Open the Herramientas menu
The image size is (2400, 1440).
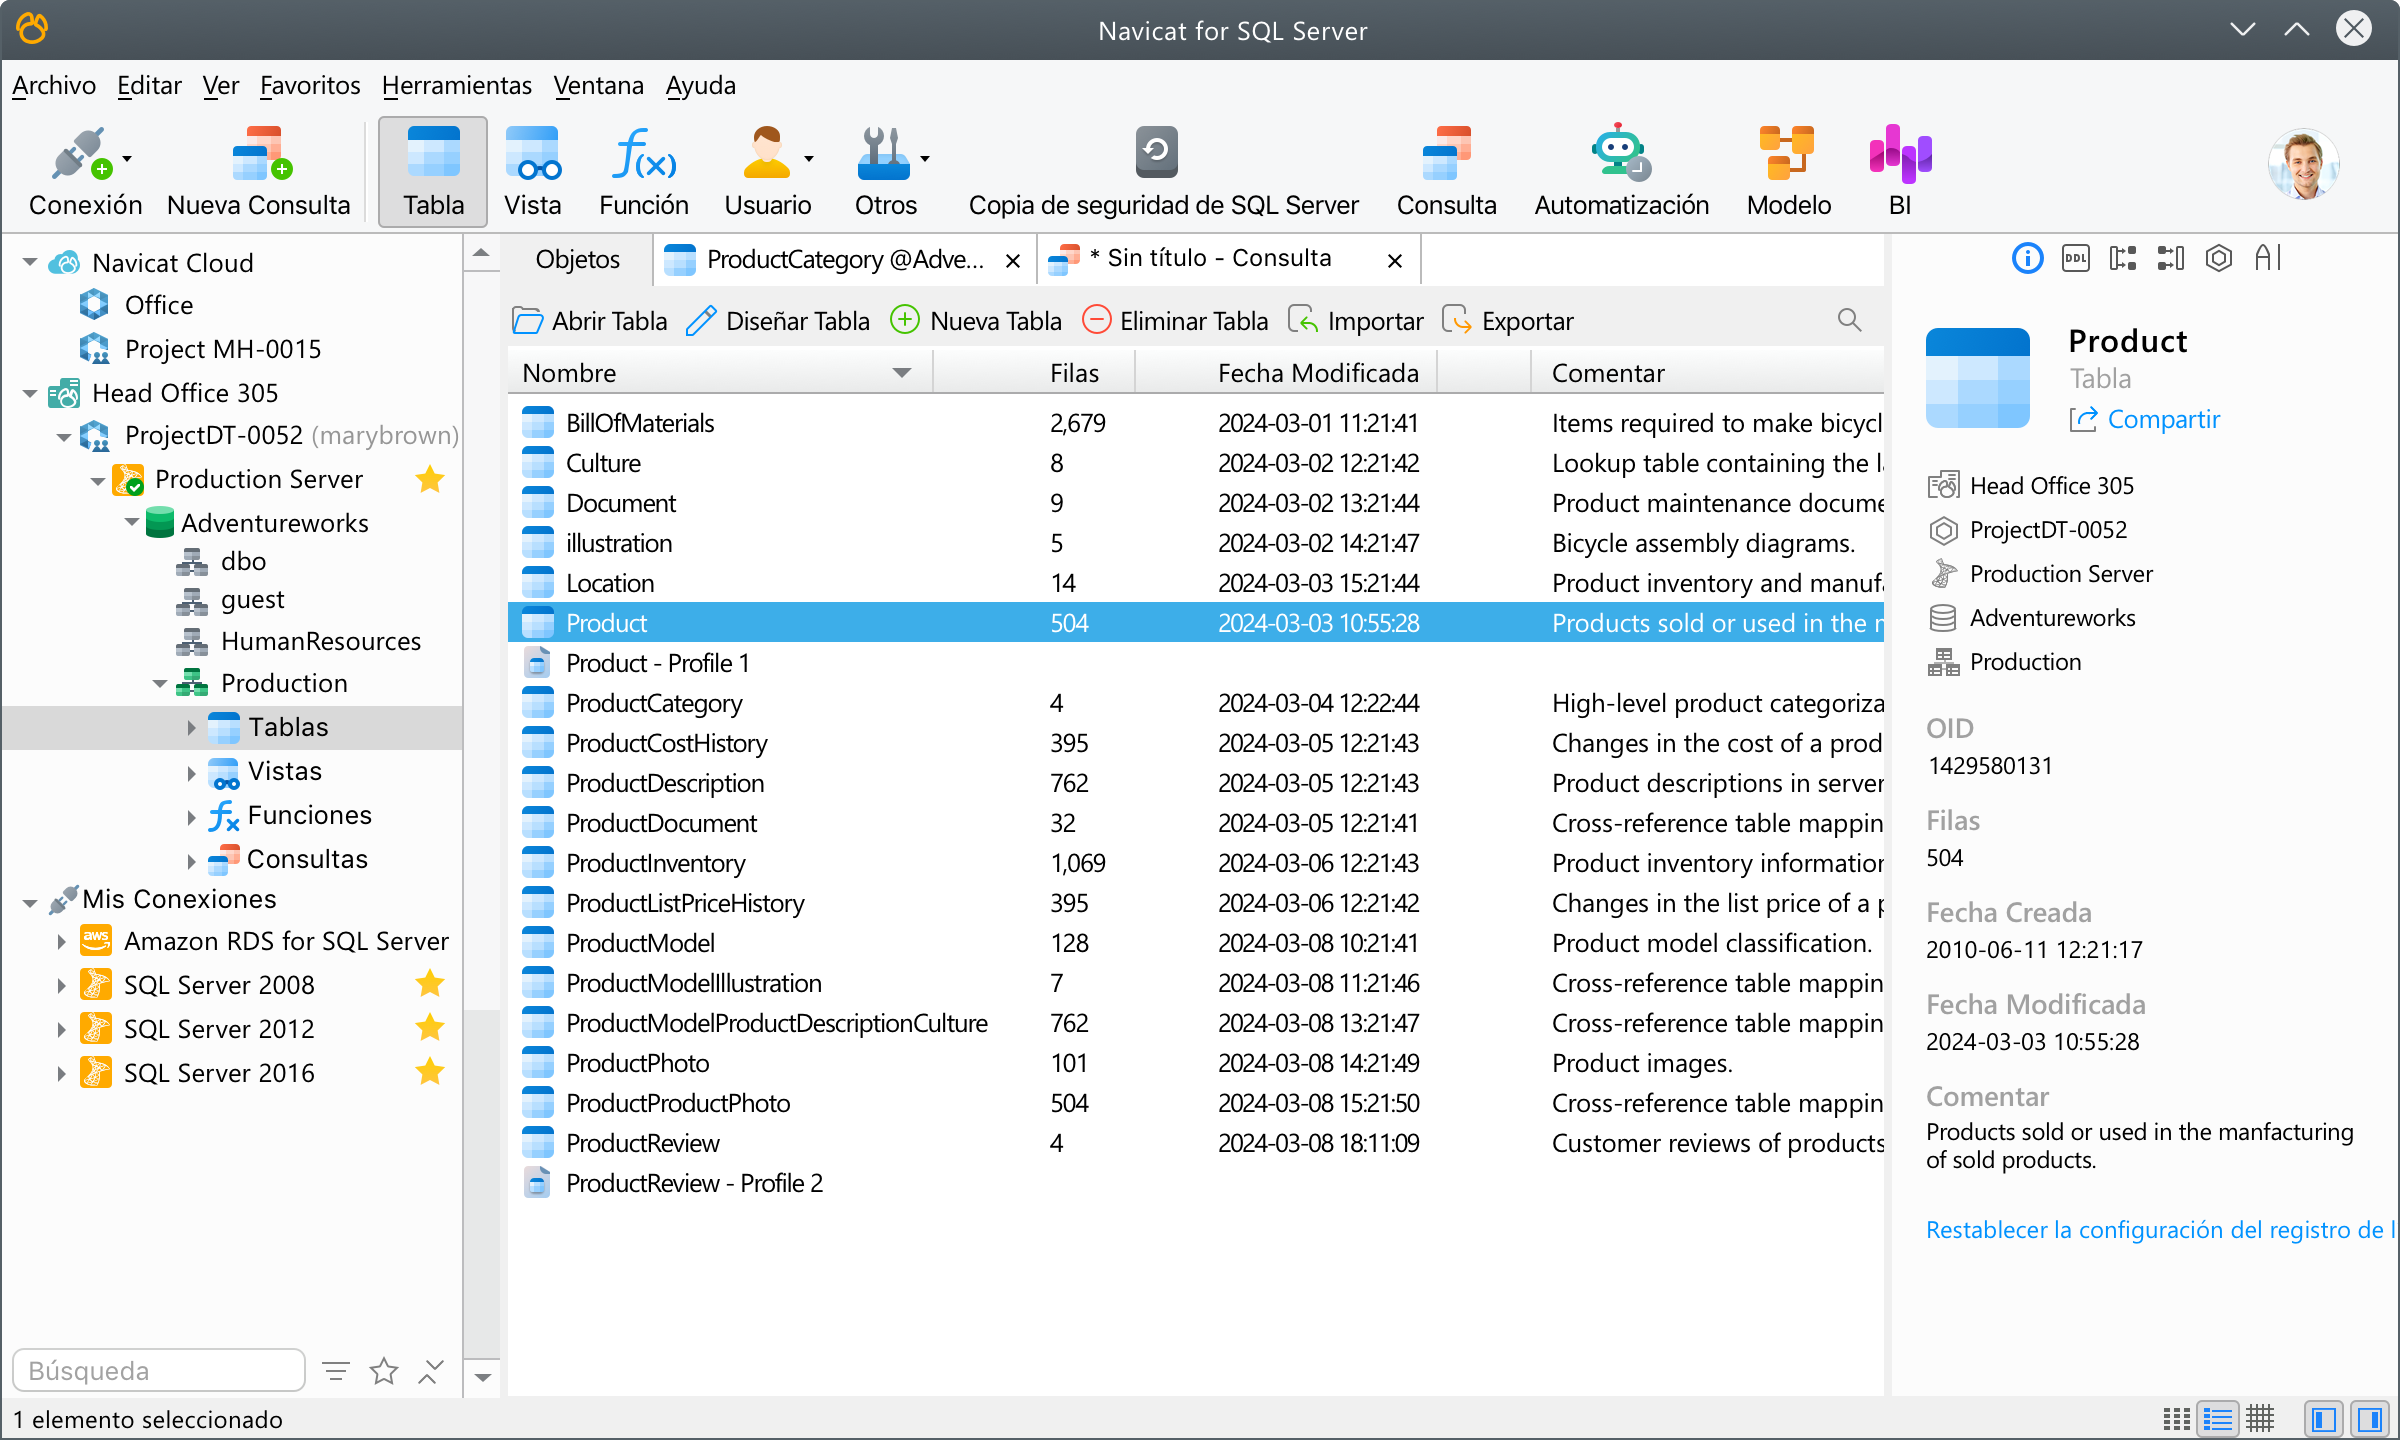456,86
